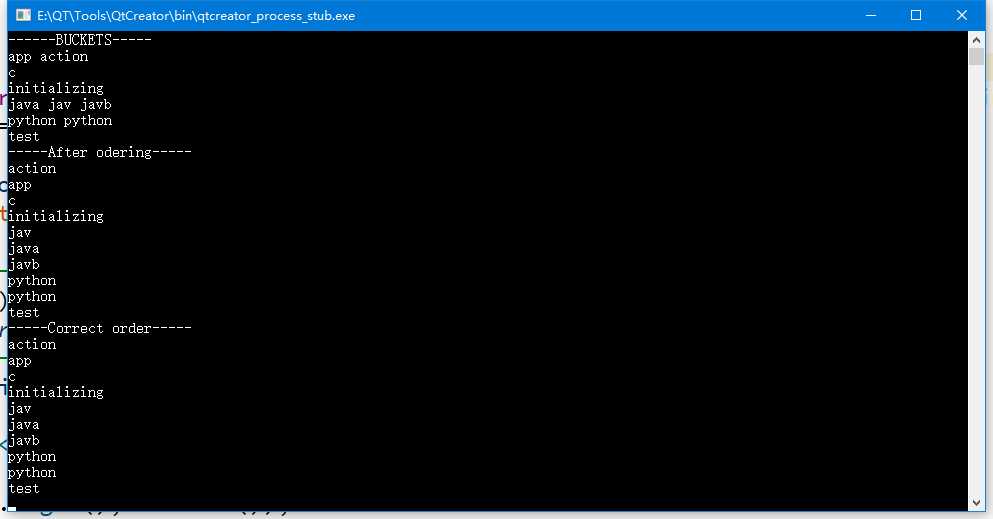Click 'test' in the BUCKETS section
This screenshot has width=993, height=519.
click(24, 137)
